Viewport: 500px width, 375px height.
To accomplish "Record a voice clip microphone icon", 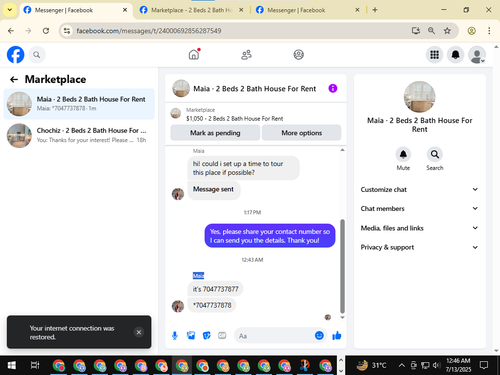I will click(175, 336).
